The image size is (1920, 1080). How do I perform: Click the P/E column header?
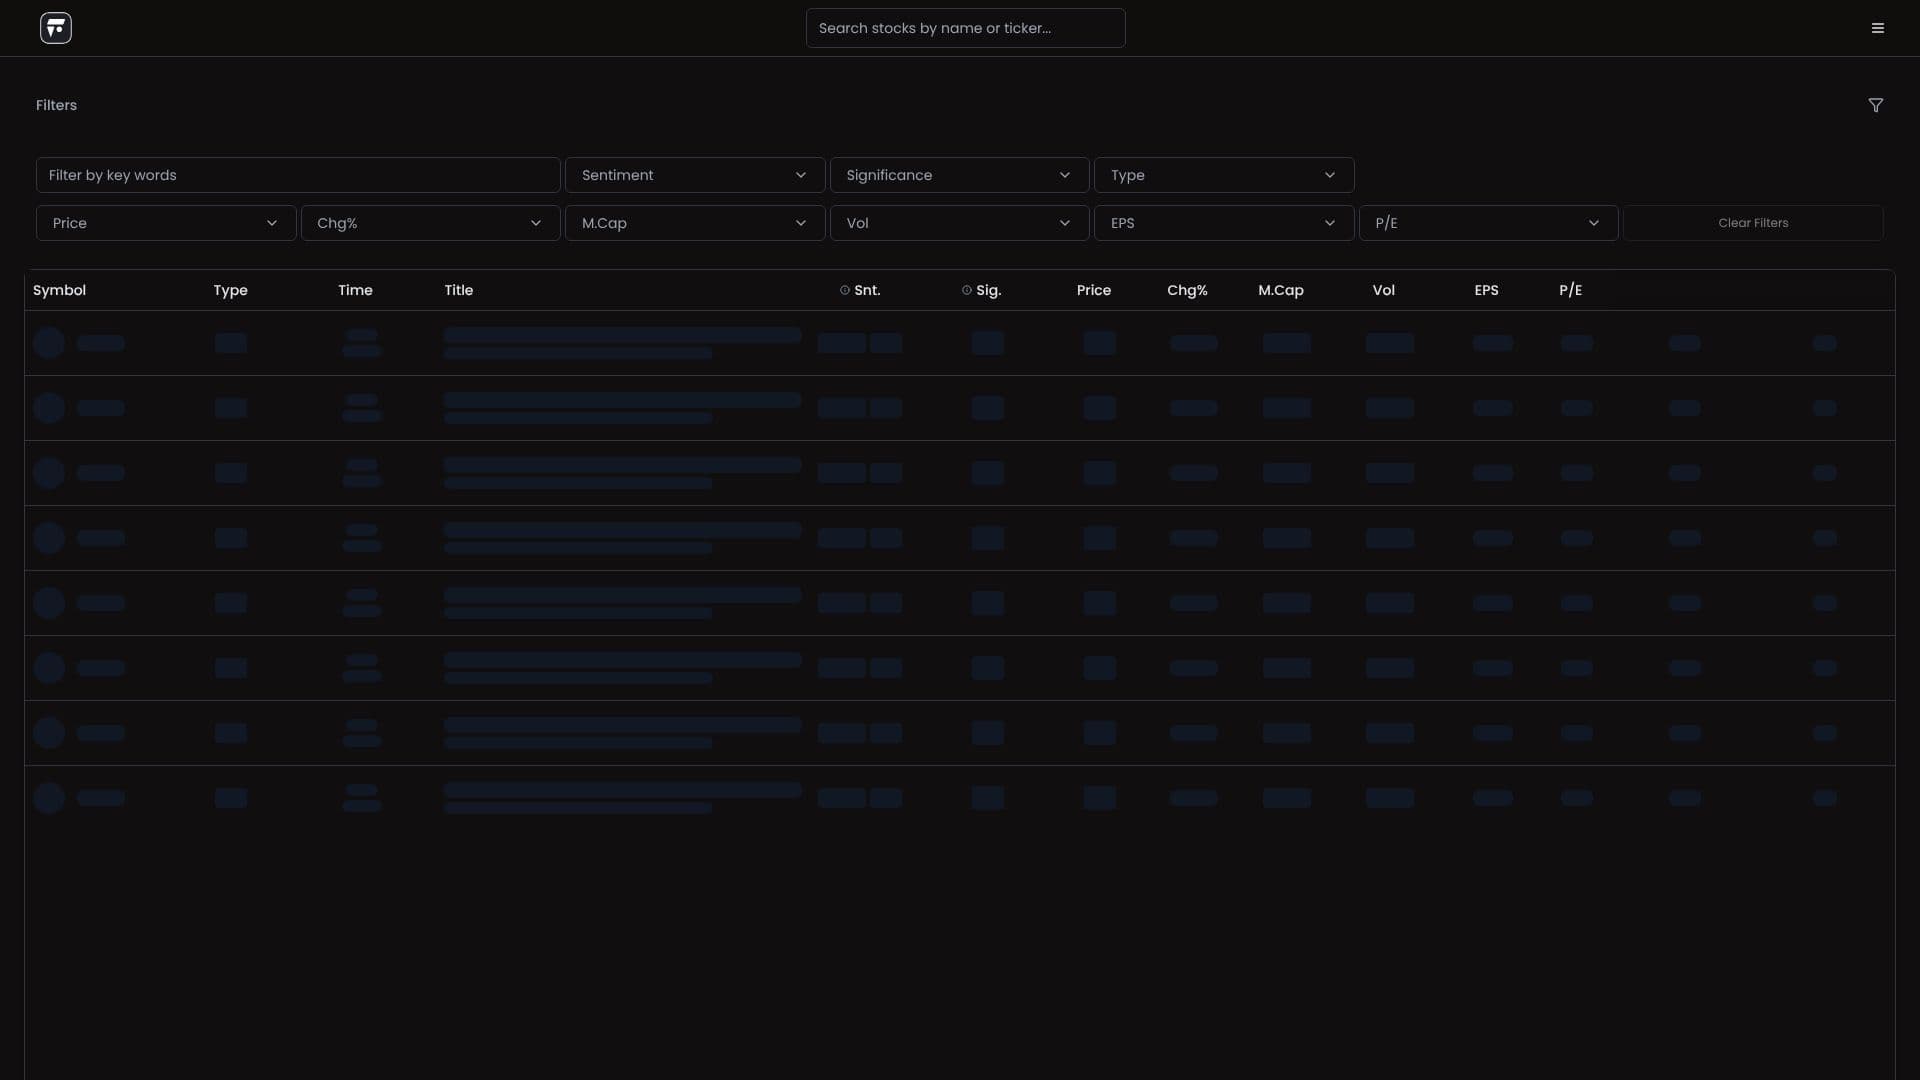pos(1570,290)
